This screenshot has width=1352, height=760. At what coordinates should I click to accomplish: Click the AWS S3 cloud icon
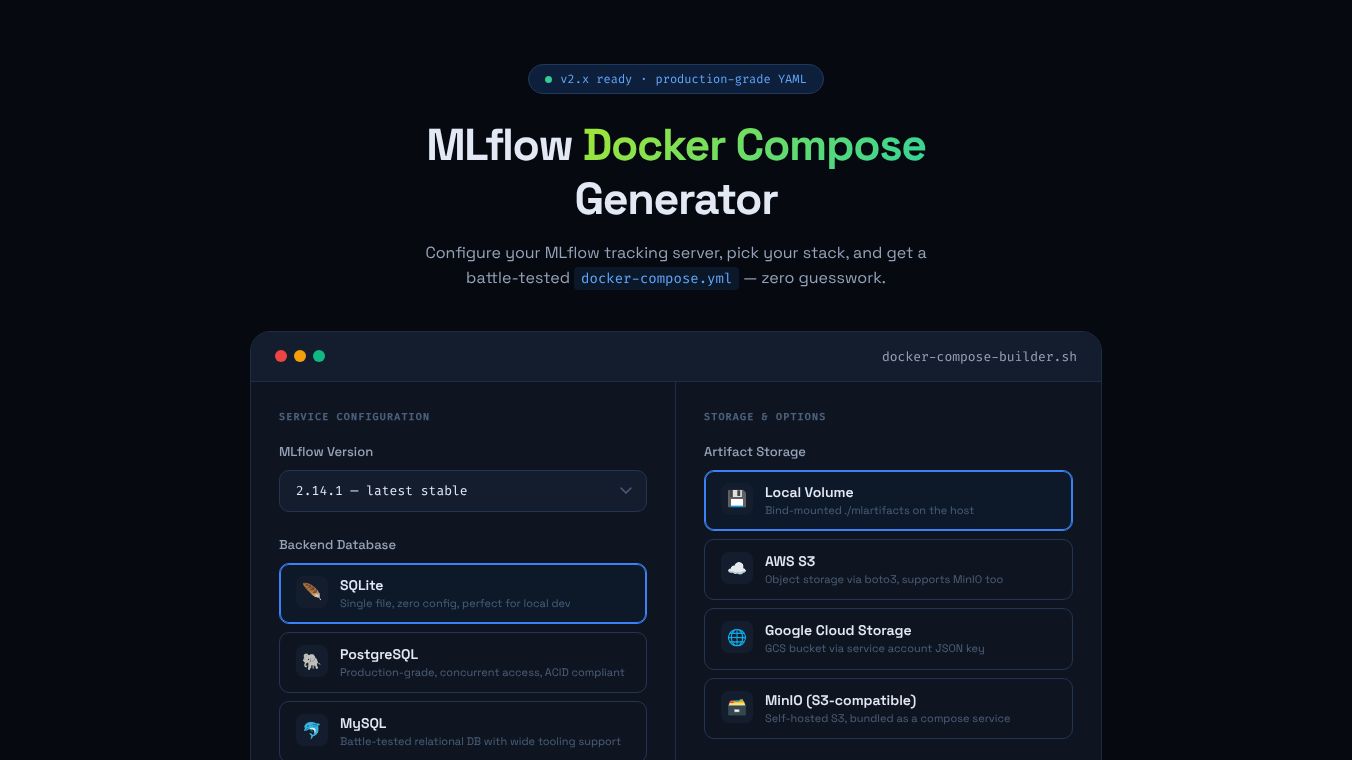coord(737,568)
